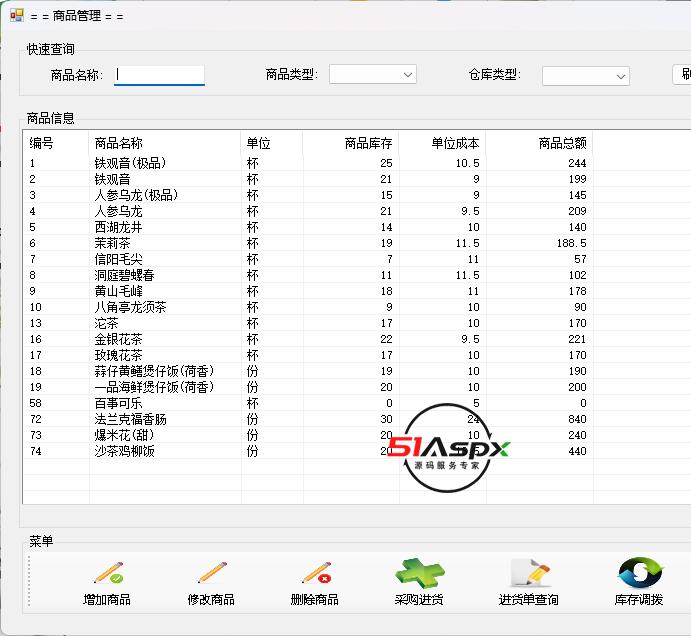Click the 库存调拨 circular arrows icon
The height and width of the screenshot is (636, 691).
[x=640, y=573]
